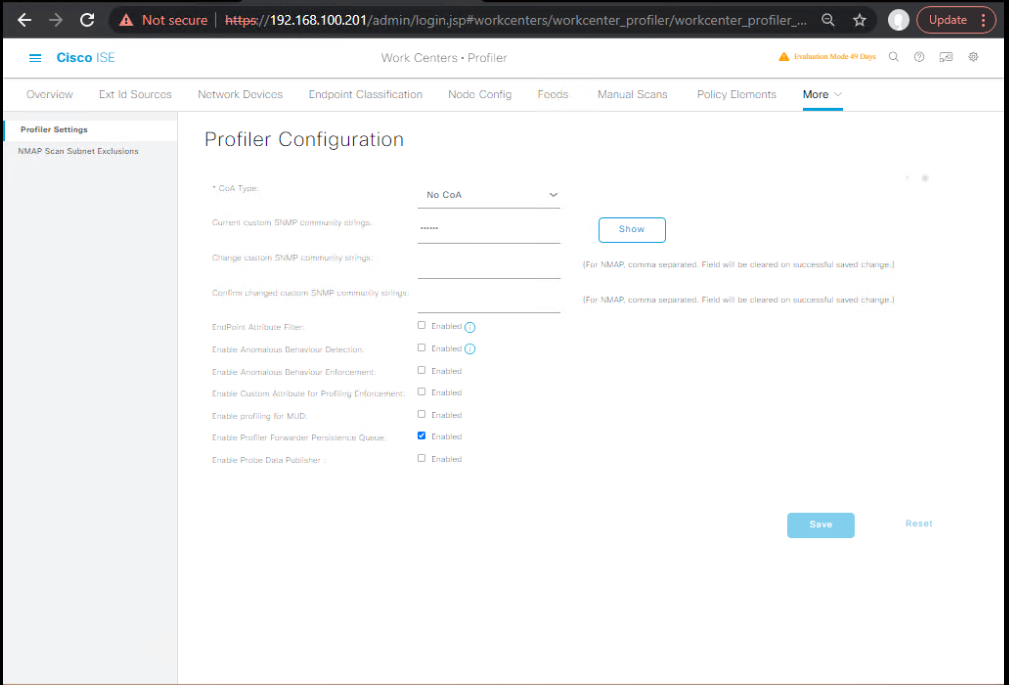
Task: Select Profiler Settings in the sidebar
Action: pyautogui.click(x=90, y=129)
